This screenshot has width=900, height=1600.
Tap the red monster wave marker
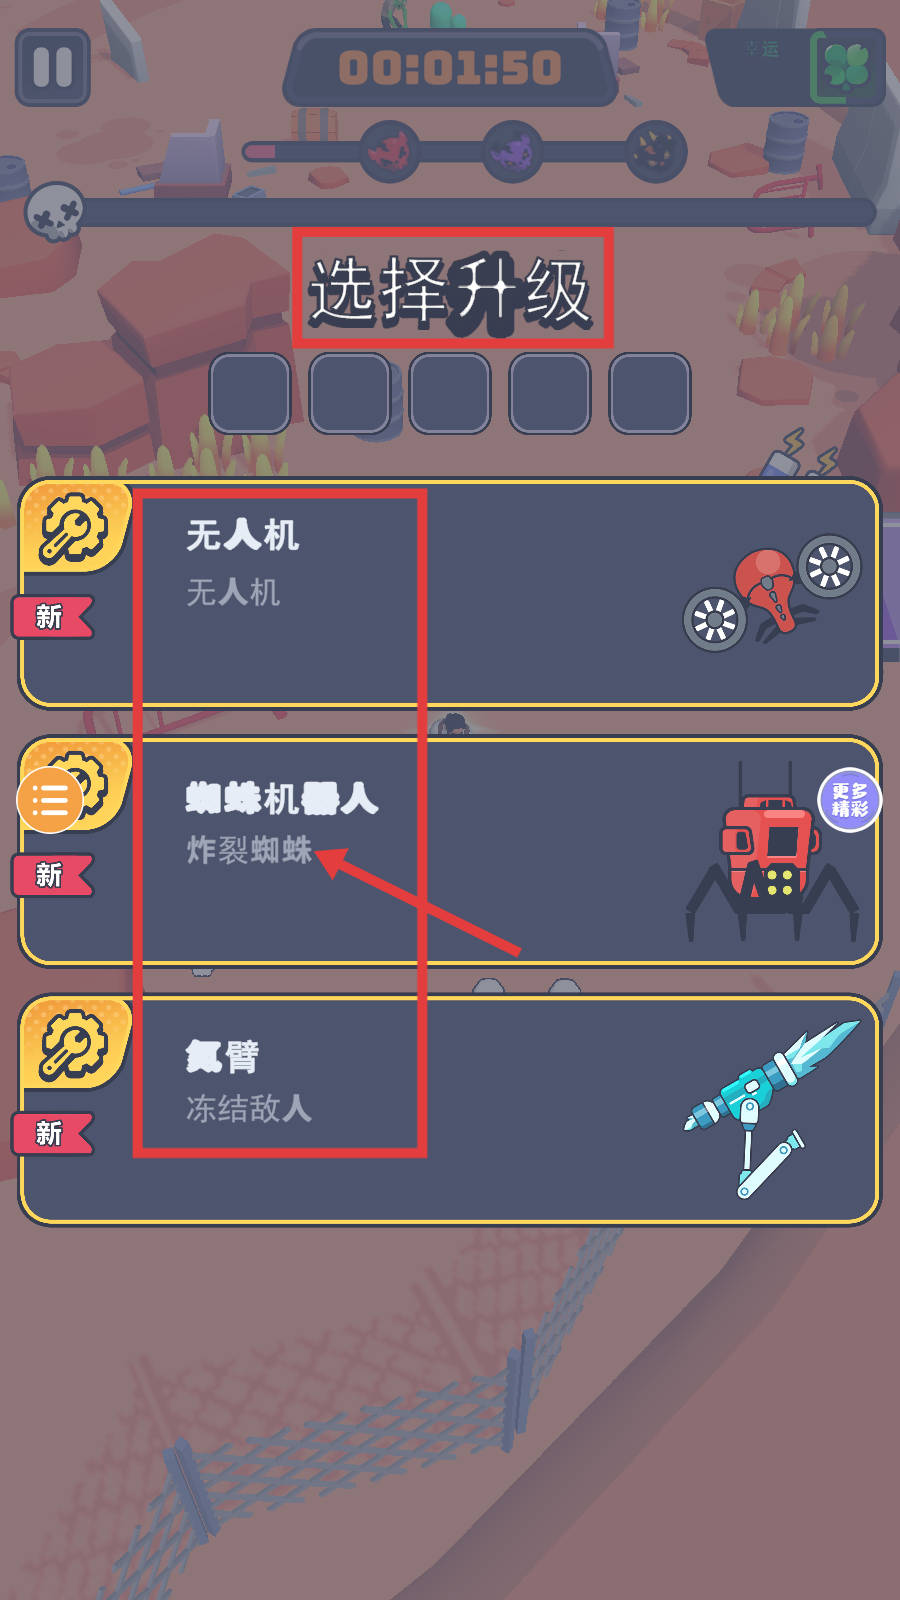click(390, 151)
